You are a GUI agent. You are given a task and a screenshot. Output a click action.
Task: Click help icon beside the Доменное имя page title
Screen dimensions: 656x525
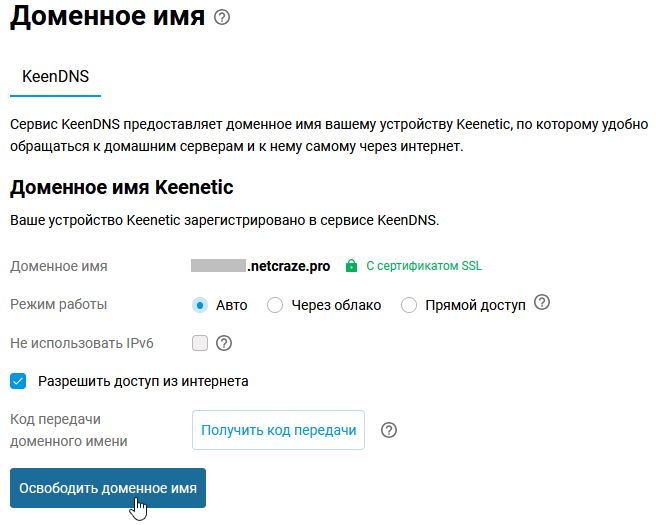click(x=222, y=18)
